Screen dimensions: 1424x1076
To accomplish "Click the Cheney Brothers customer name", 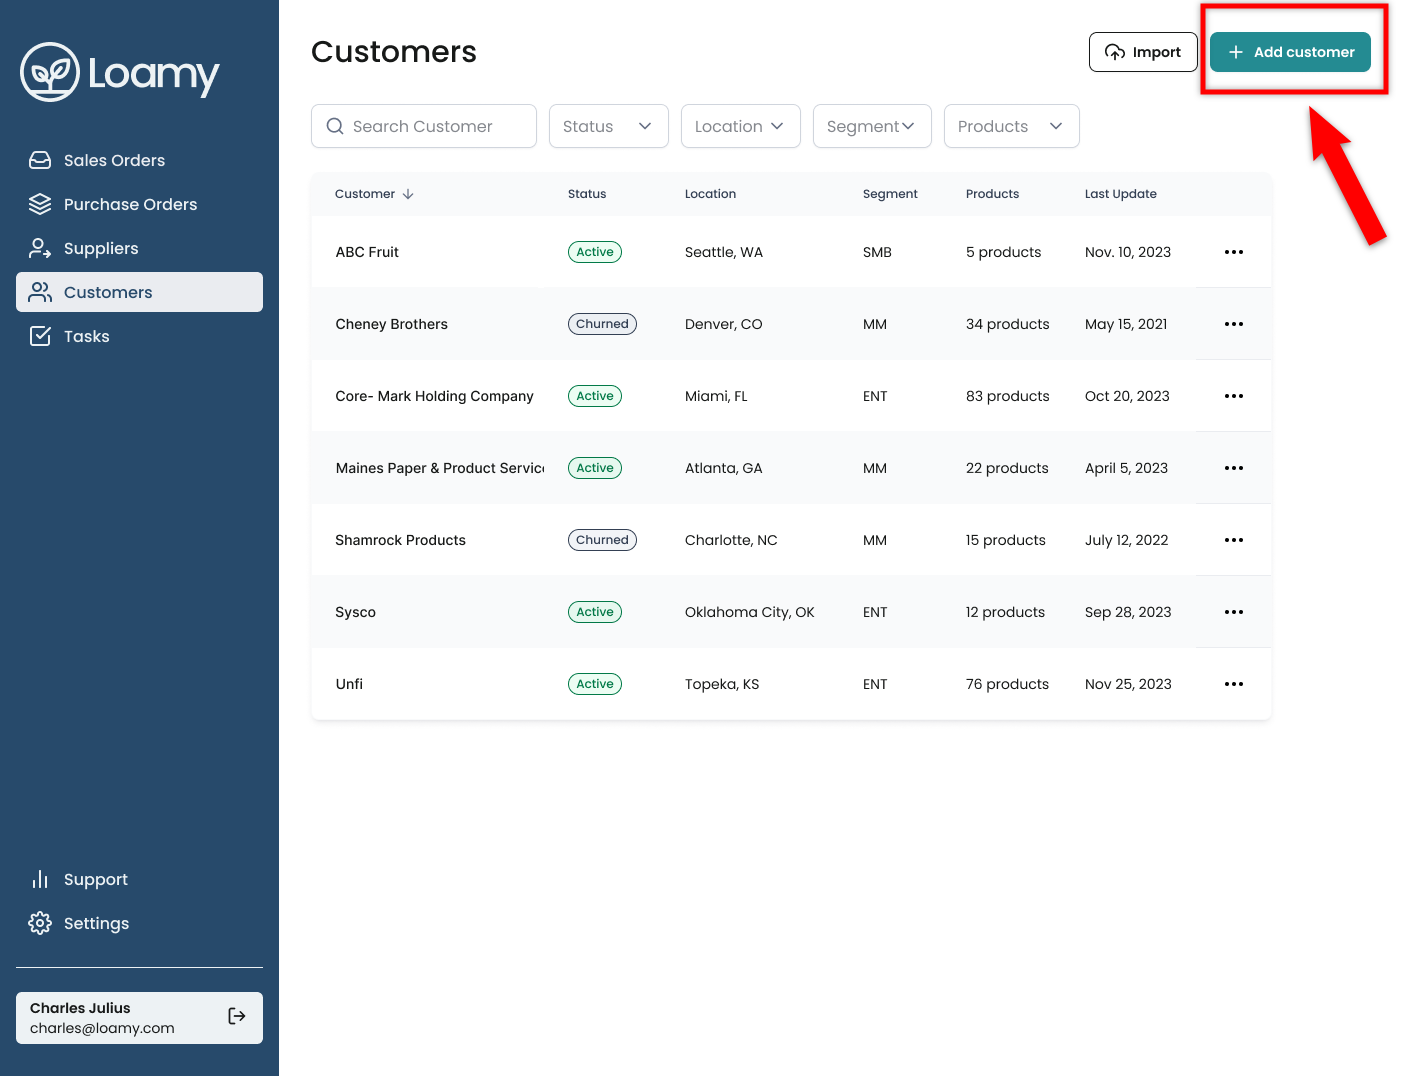I will click(x=392, y=324).
